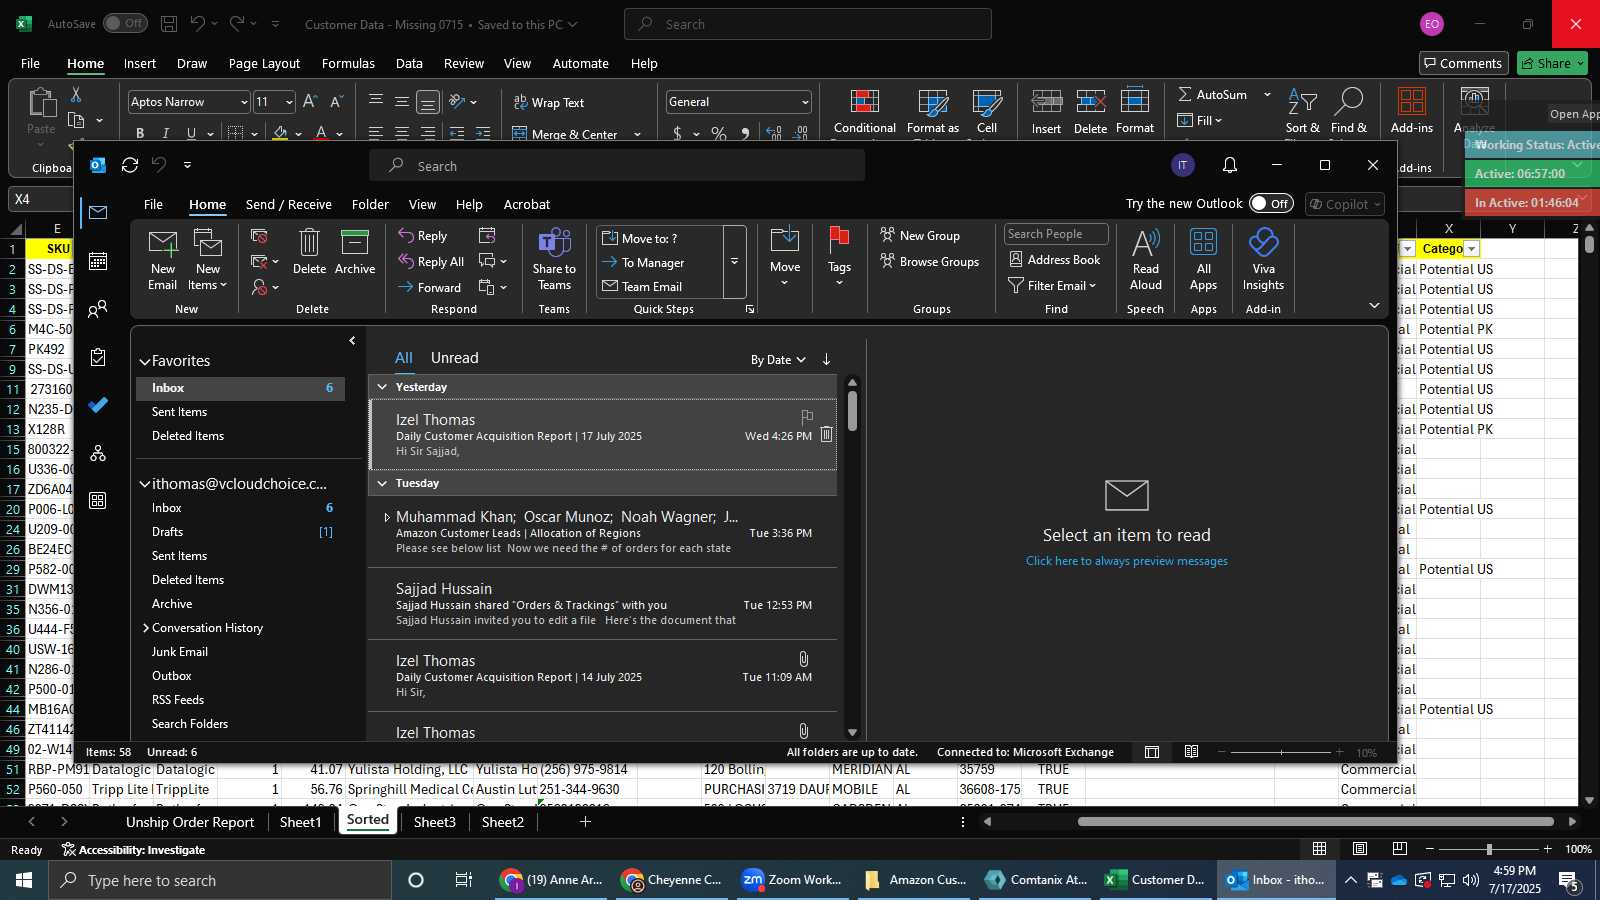Image resolution: width=1600 pixels, height=900 pixels.
Task: Show Unread messages only
Action: point(455,358)
